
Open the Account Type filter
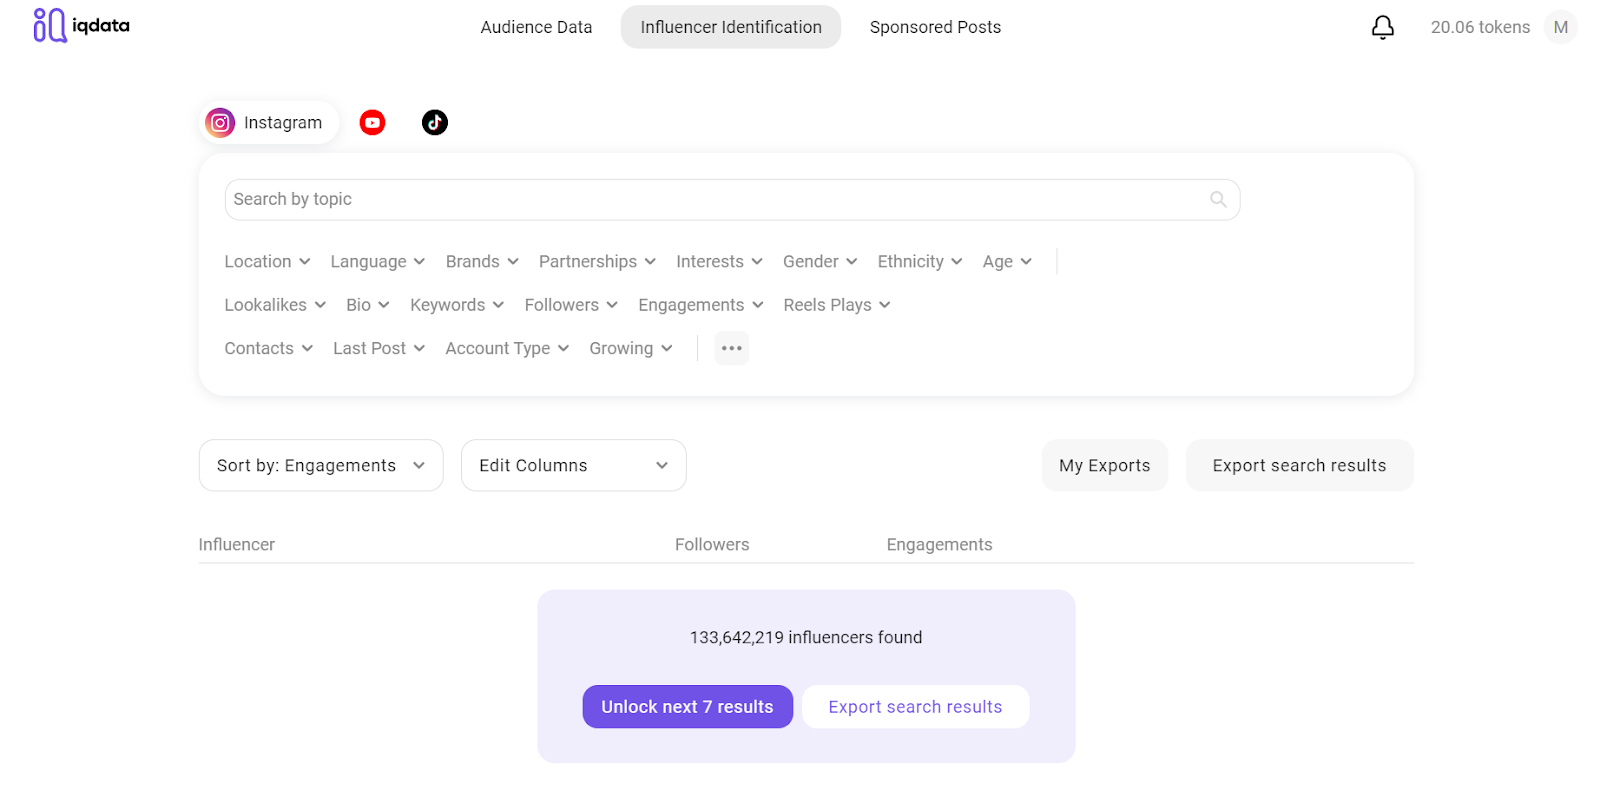pyautogui.click(x=507, y=349)
